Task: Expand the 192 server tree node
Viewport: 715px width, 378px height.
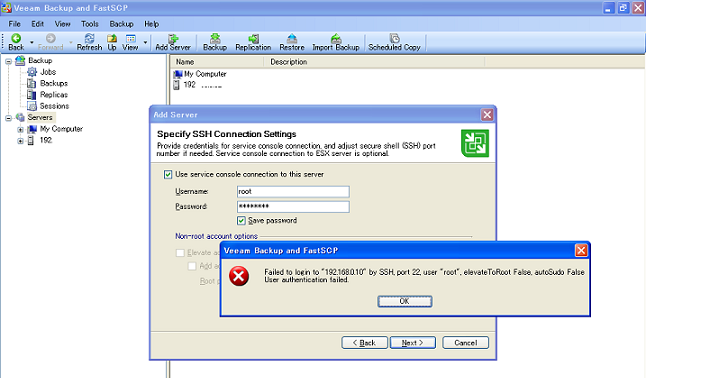Action: point(20,141)
